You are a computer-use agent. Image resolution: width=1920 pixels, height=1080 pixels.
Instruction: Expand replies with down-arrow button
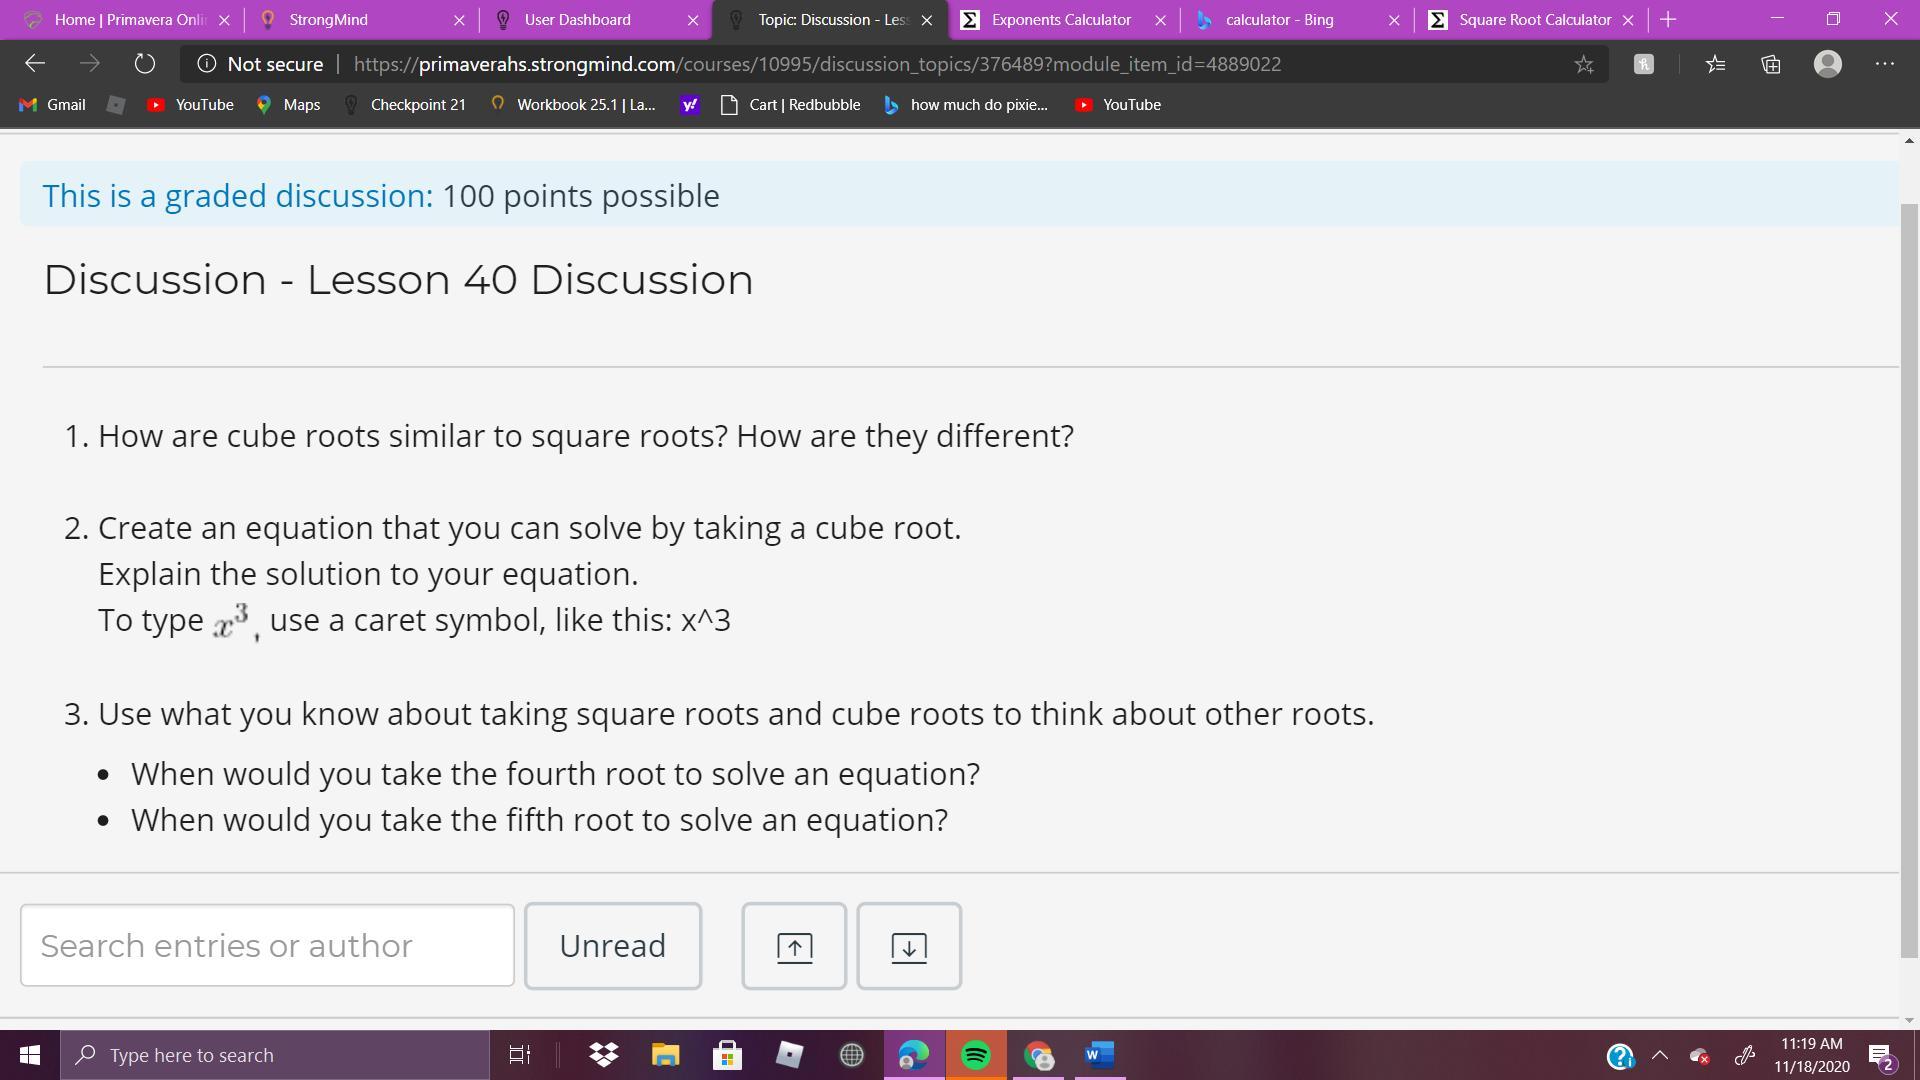[x=908, y=946]
